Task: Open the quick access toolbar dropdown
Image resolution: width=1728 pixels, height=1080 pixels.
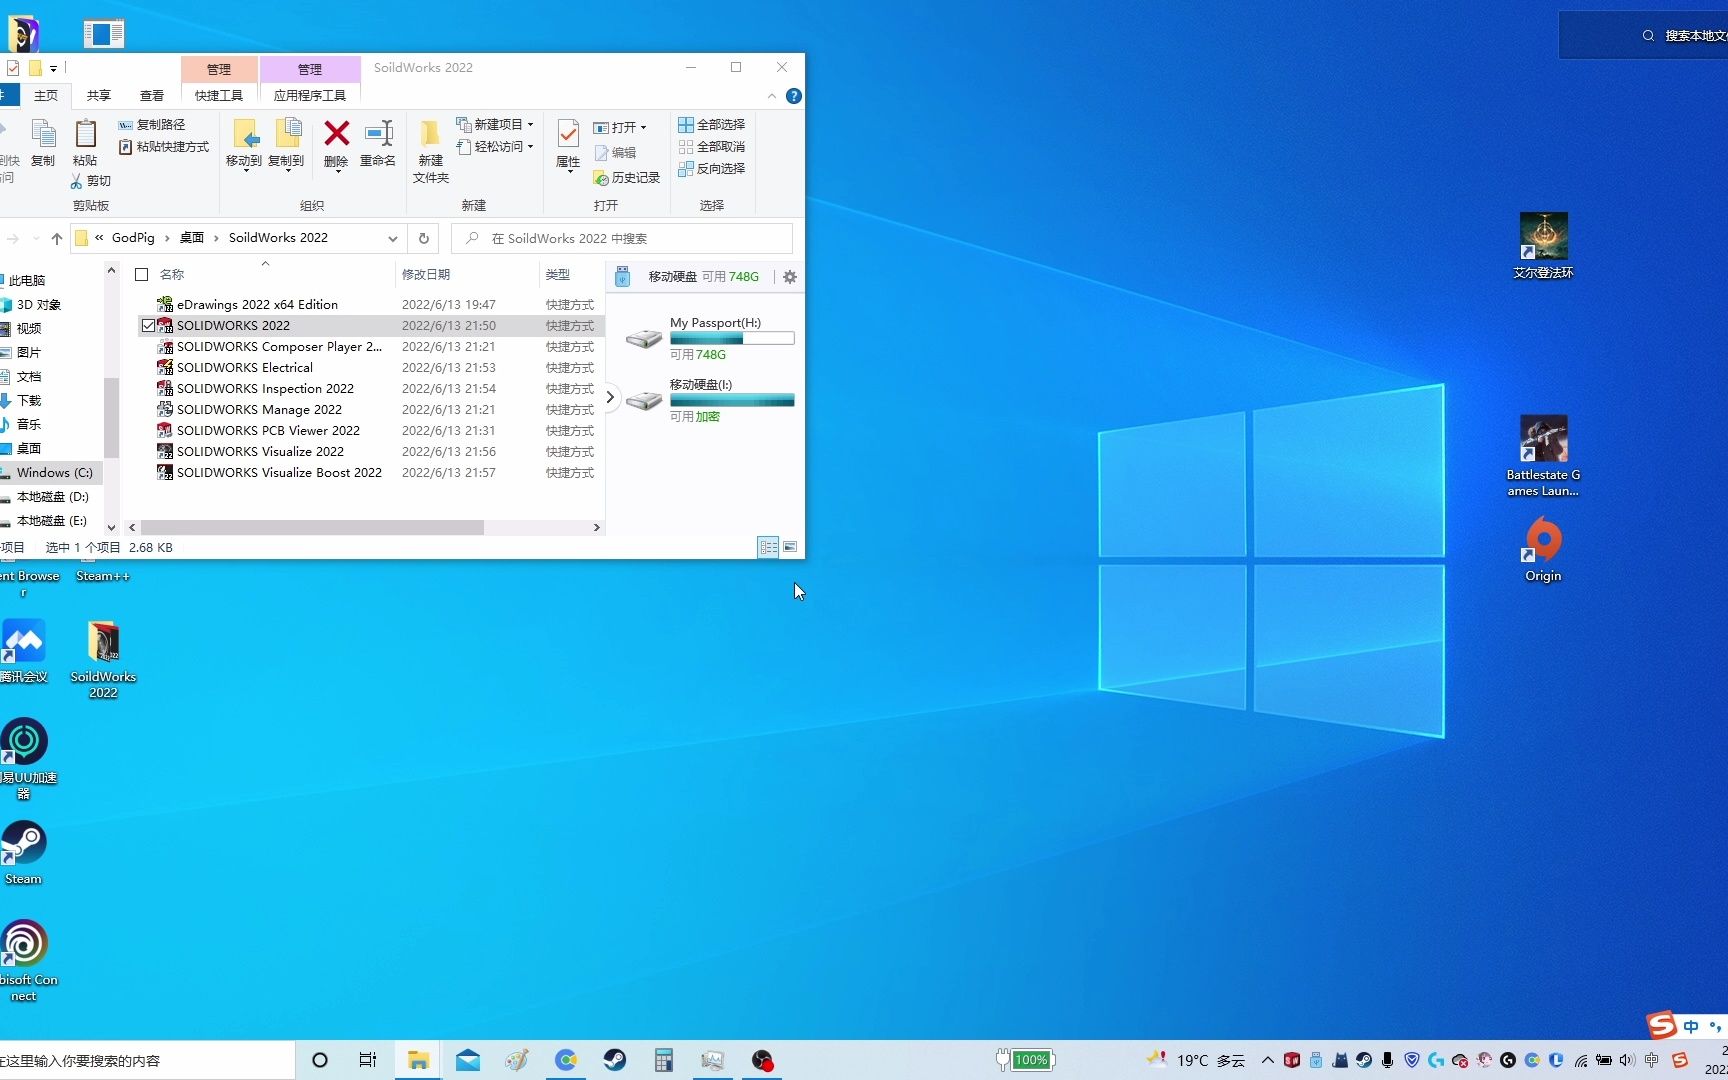Action: (53, 68)
